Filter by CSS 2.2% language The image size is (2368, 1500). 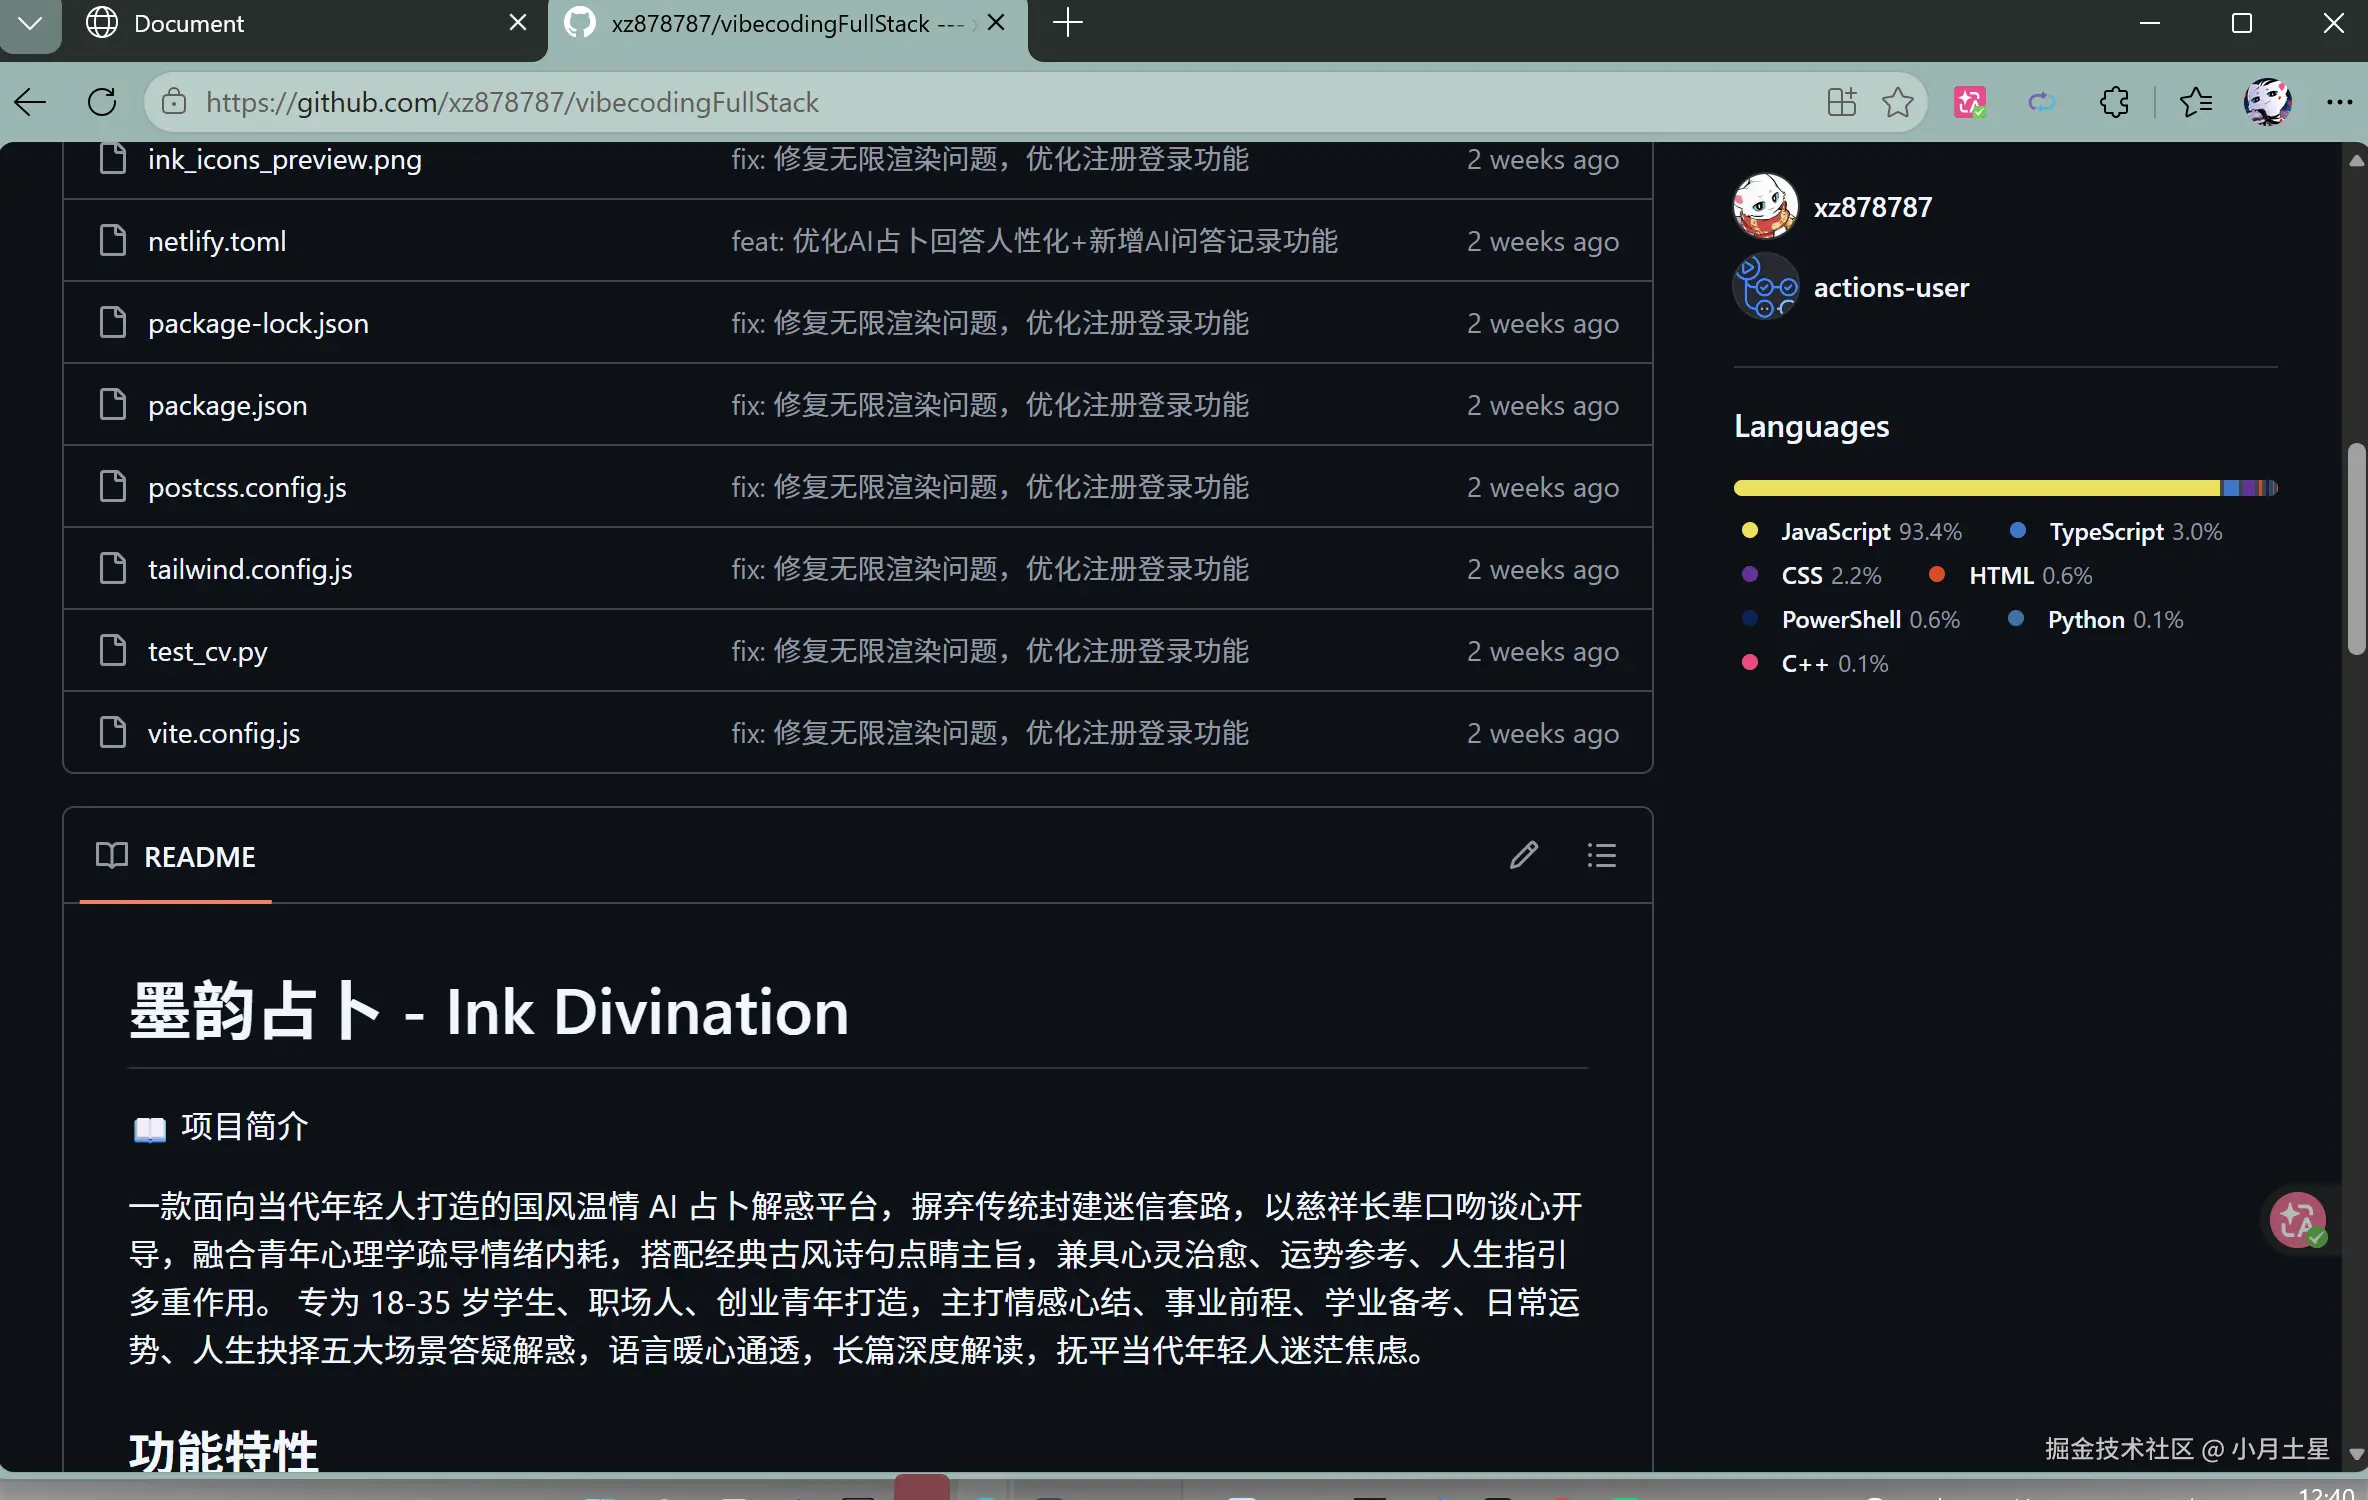[x=1811, y=575]
